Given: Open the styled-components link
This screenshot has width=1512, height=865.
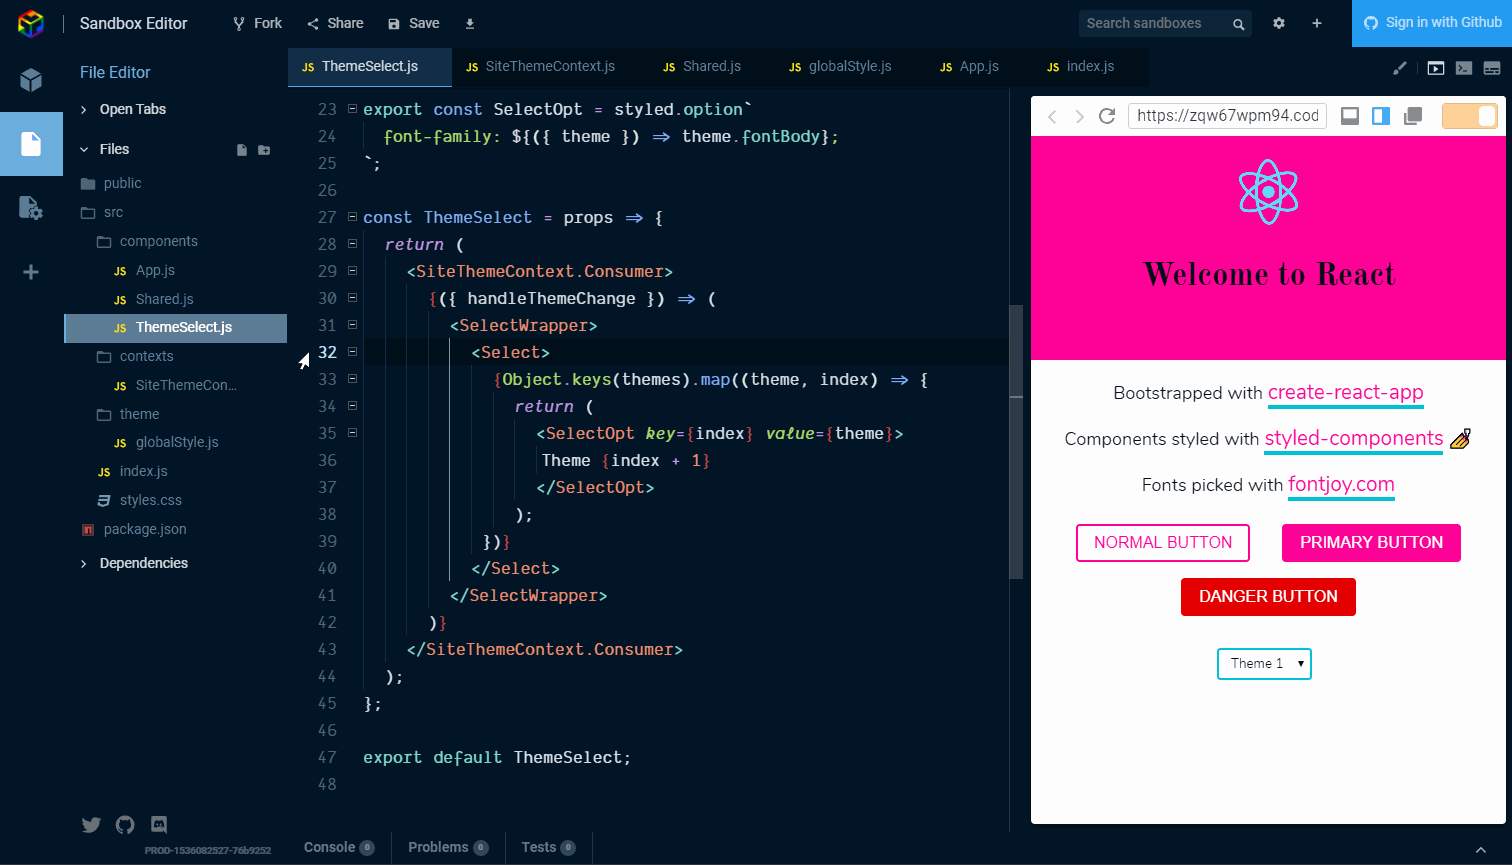Looking at the screenshot, I should point(1353,439).
